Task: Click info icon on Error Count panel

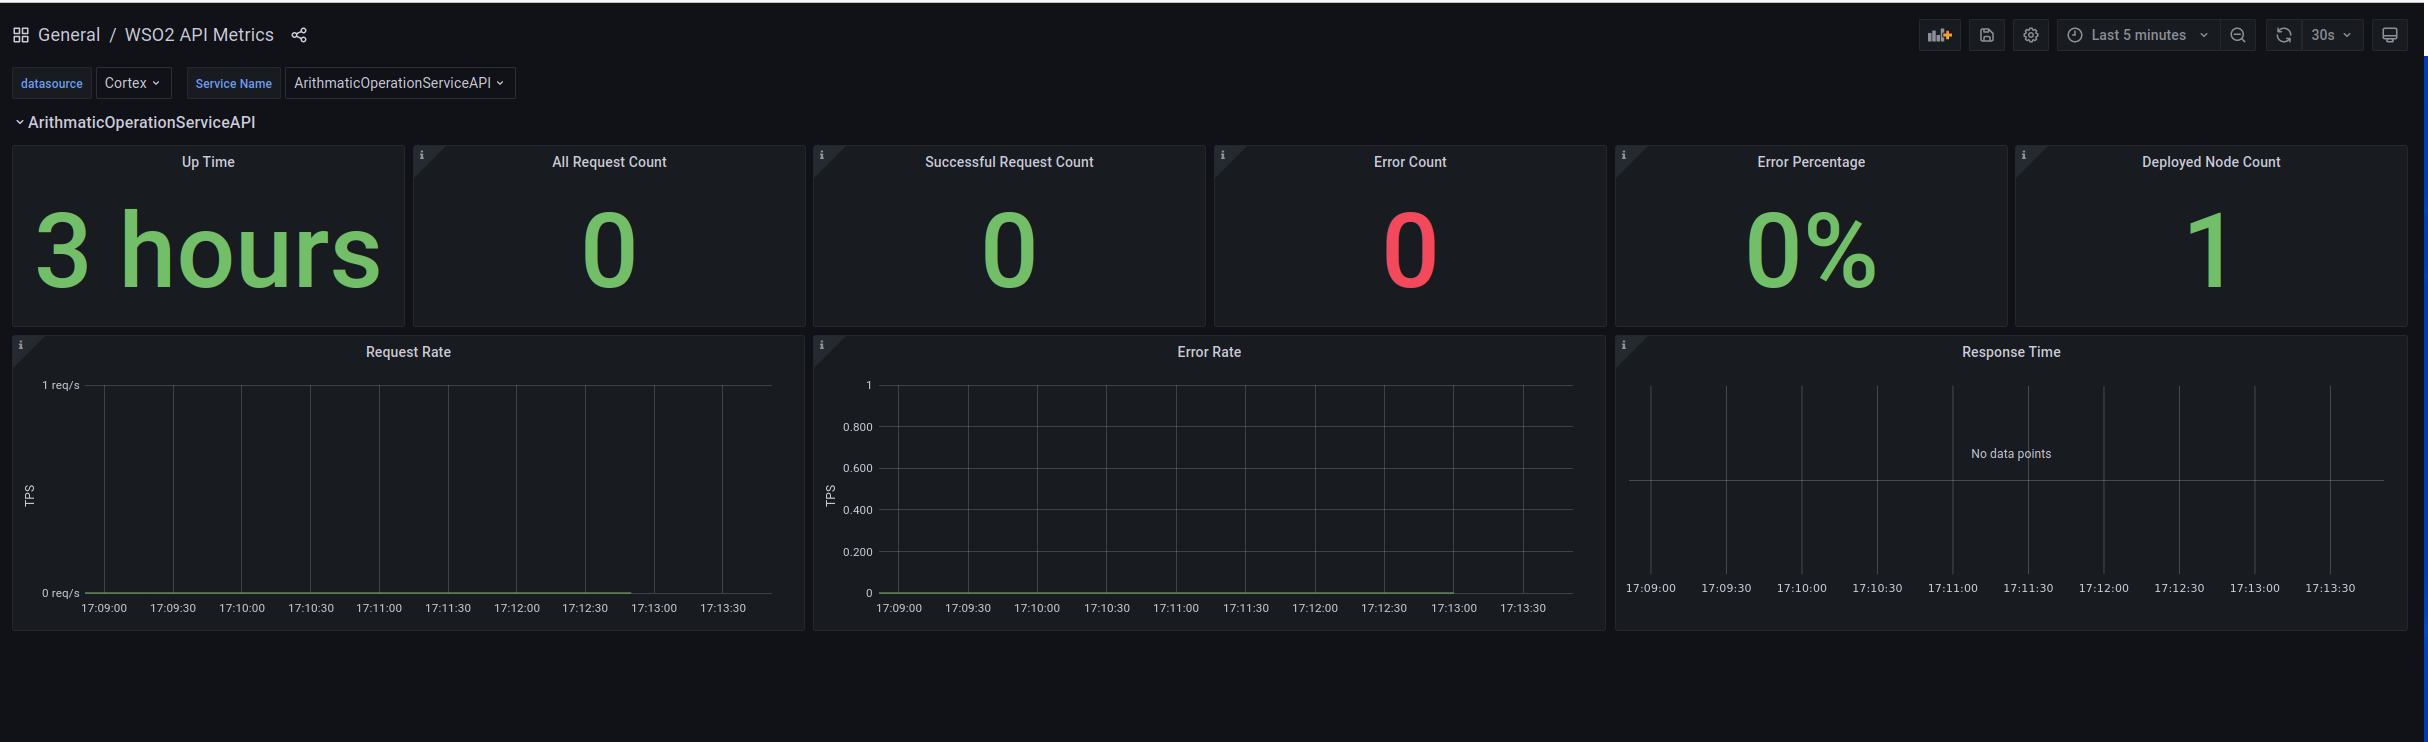Action: (1223, 155)
